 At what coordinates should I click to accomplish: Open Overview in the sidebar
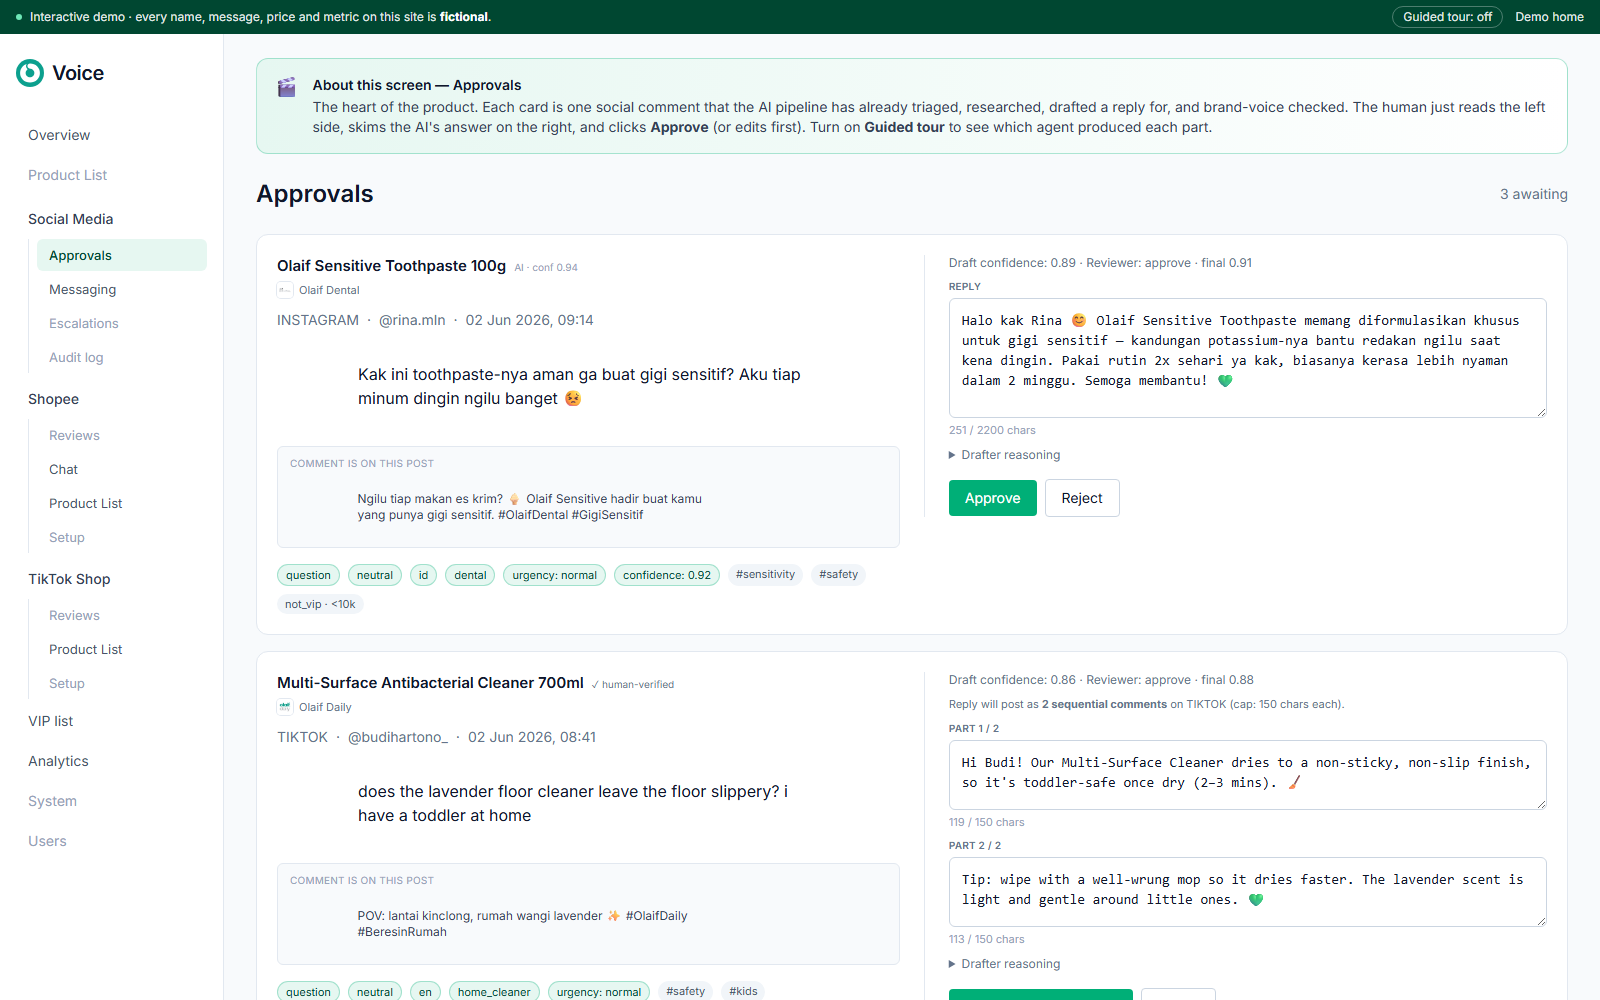(x=59, y=135)
